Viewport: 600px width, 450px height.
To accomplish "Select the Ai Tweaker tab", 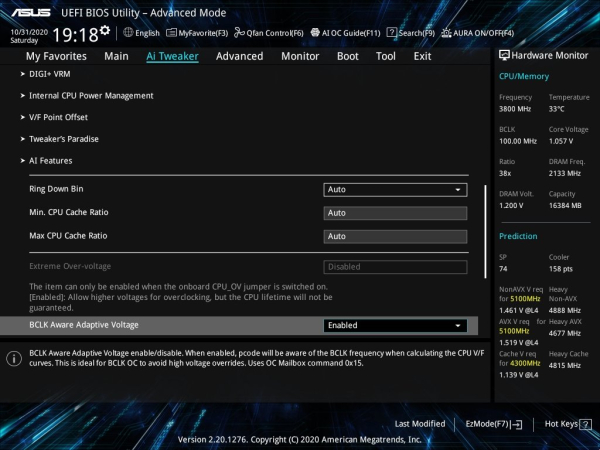I will 172,56.
